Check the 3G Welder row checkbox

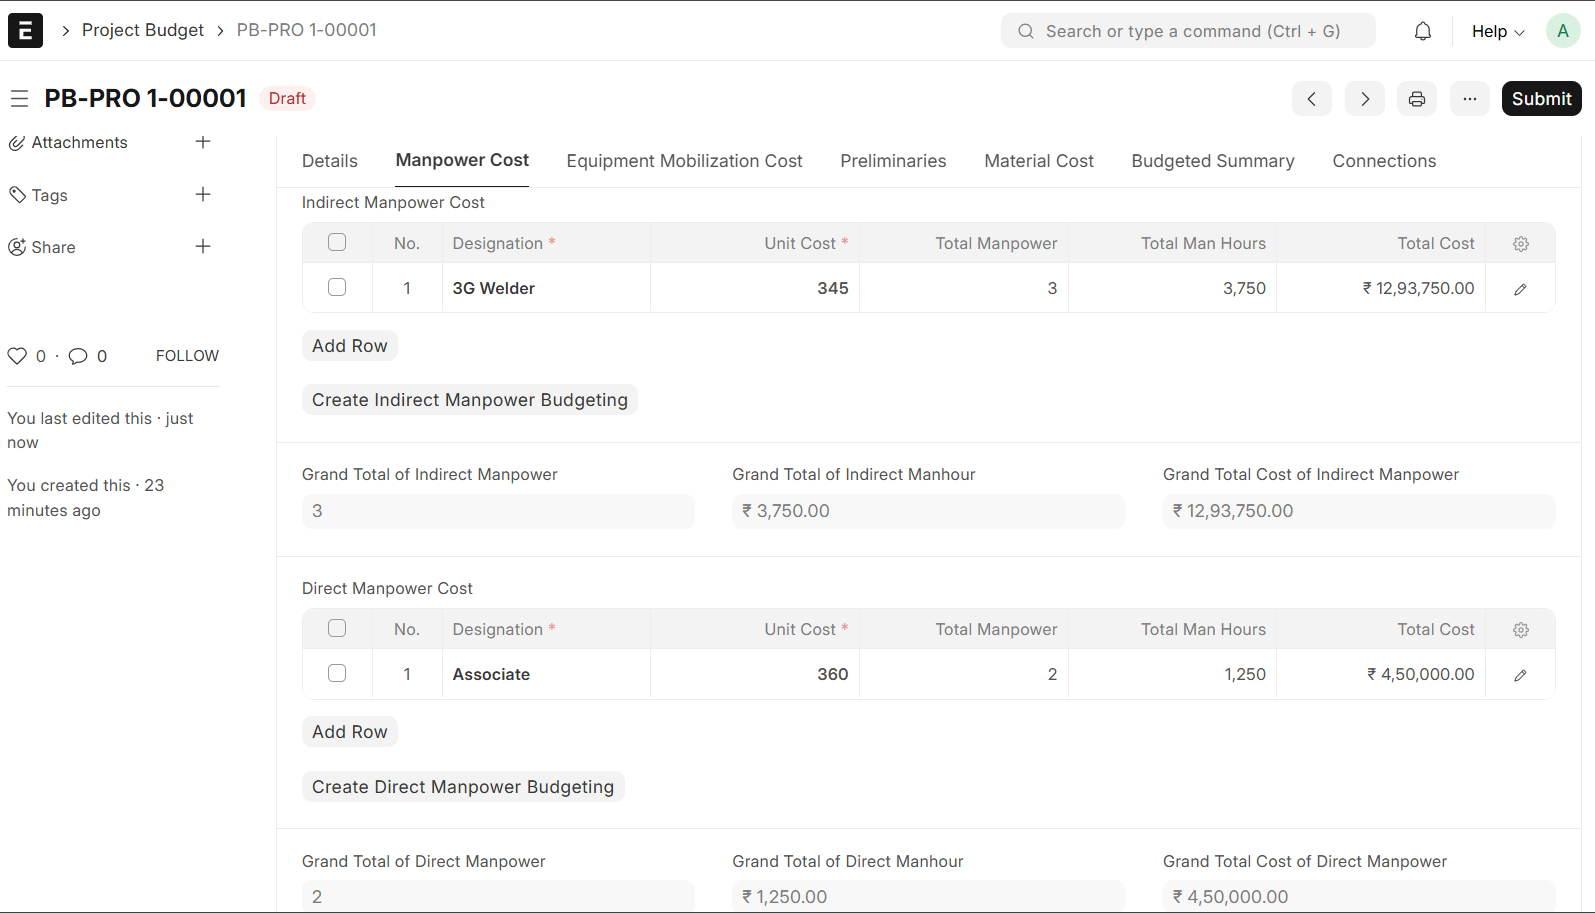tap(337, 287)
